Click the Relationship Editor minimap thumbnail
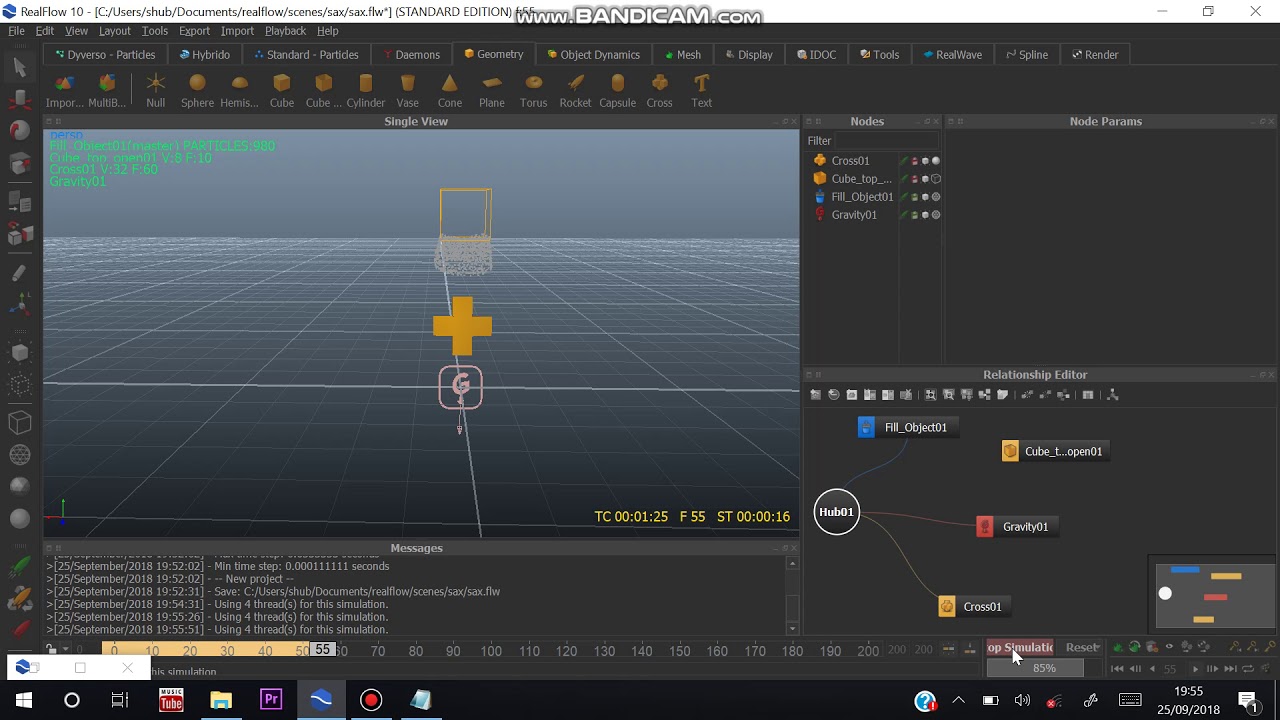This screenshot has height=720, width=1280. click(1215, 595)
